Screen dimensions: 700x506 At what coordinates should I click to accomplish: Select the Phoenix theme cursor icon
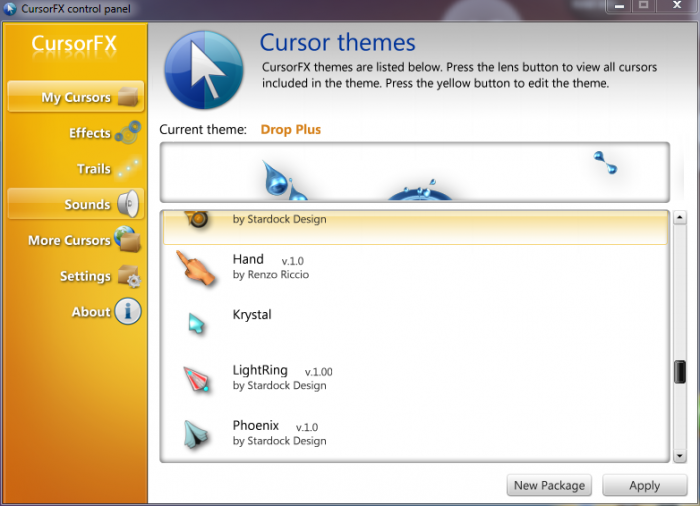196,434
